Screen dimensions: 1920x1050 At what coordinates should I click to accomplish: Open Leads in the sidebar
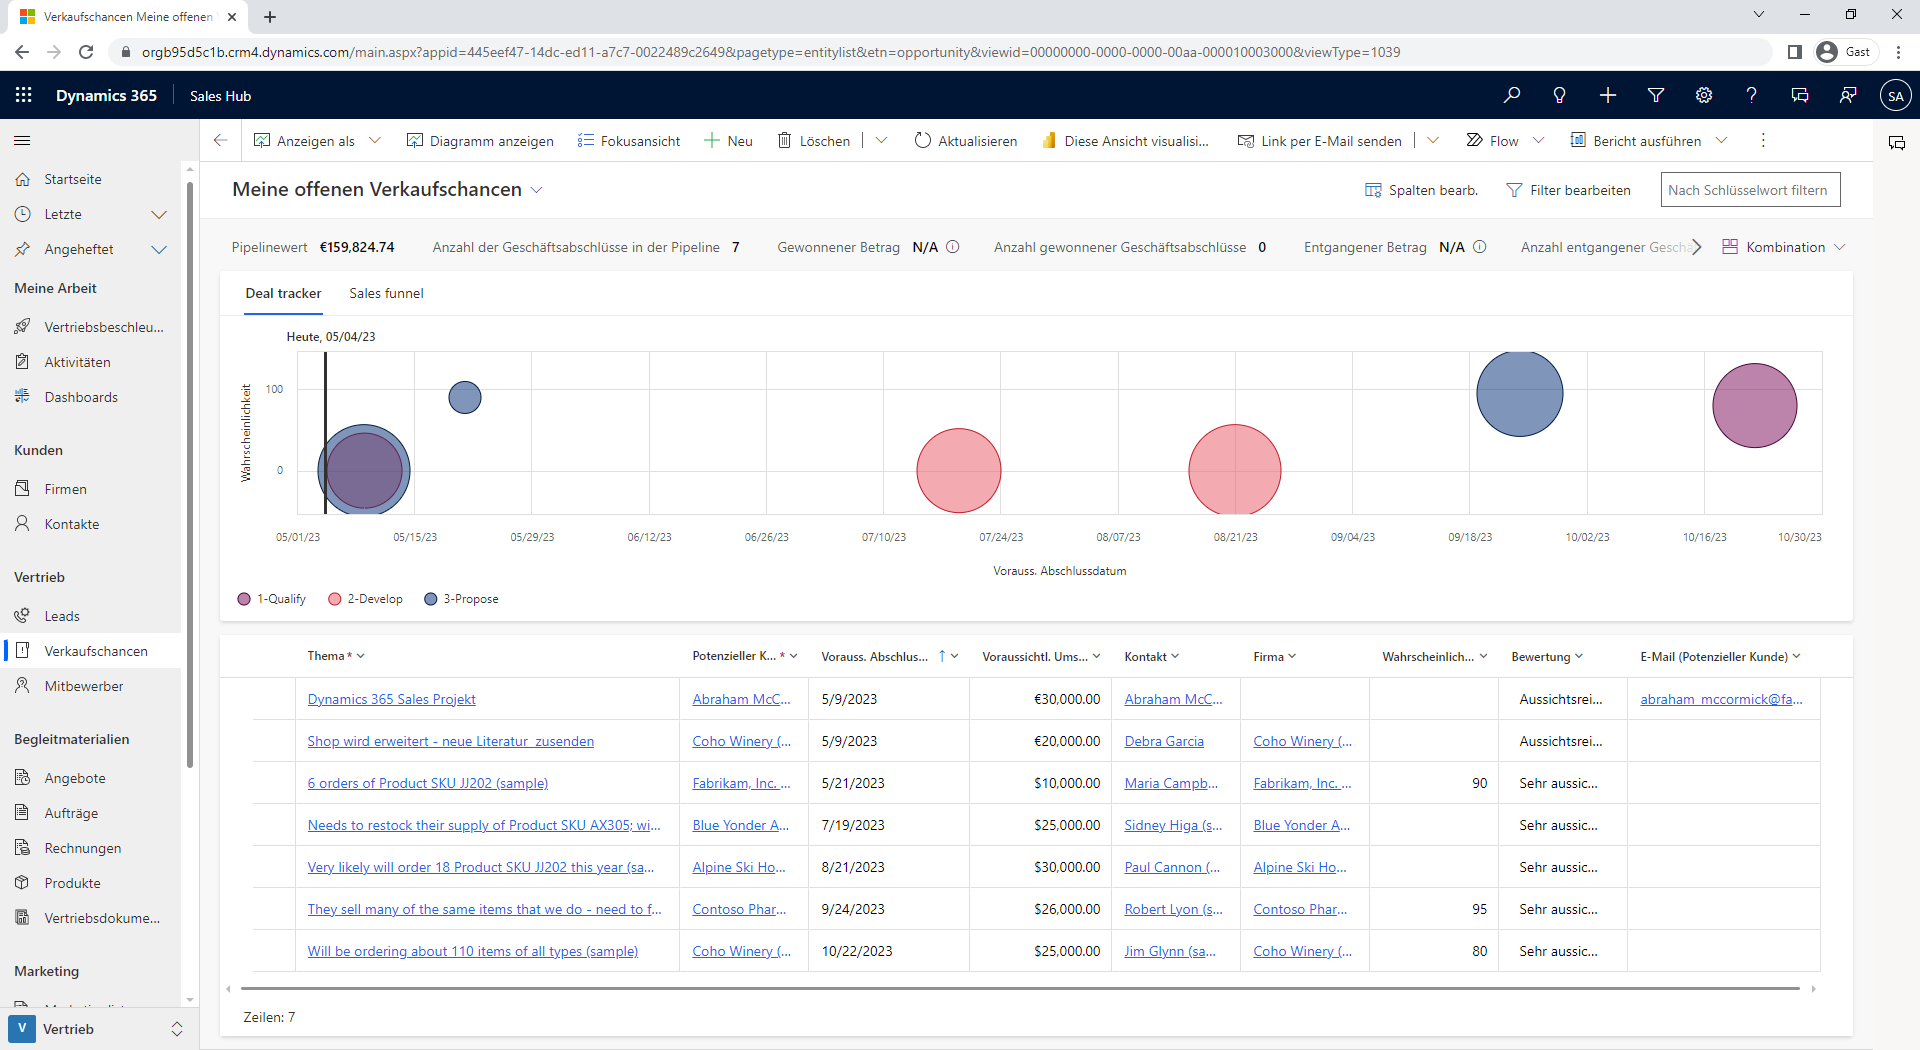tap(62, 616)
